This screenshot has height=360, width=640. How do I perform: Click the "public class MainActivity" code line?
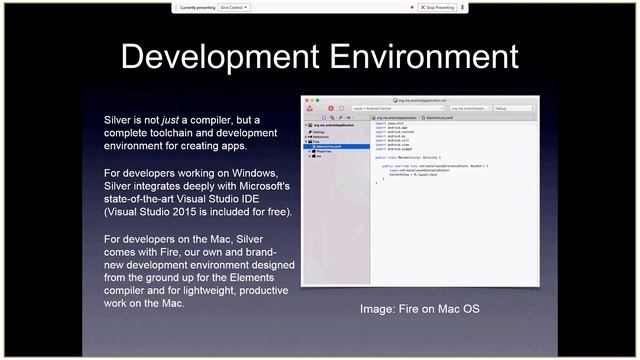click(408, 158)
